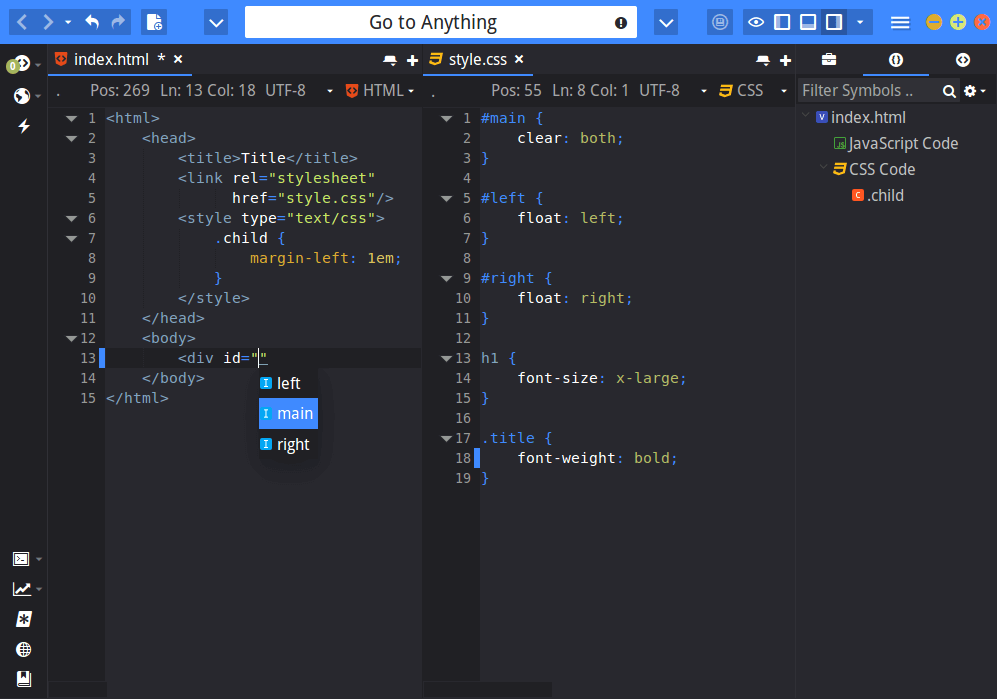This screenshot has width=997, height=699.
Task: Open the bookmark book sidebar icon
Action: click(24, 679)
